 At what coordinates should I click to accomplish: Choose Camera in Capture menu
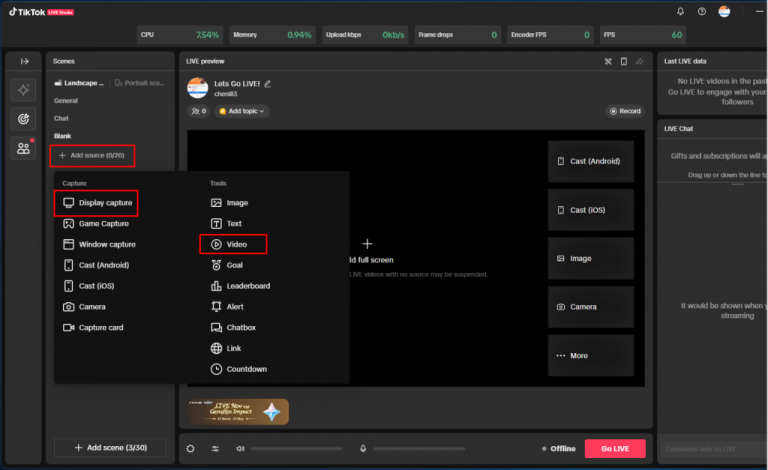click(84, 306)
